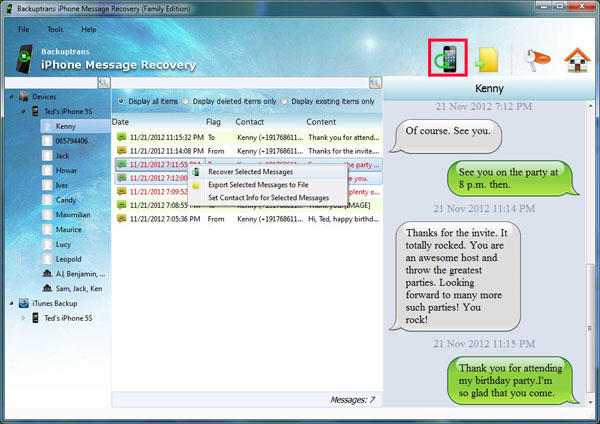Select the Lucy contact in the tree
Screen dimensions: 600x424
tap(63, 244)
